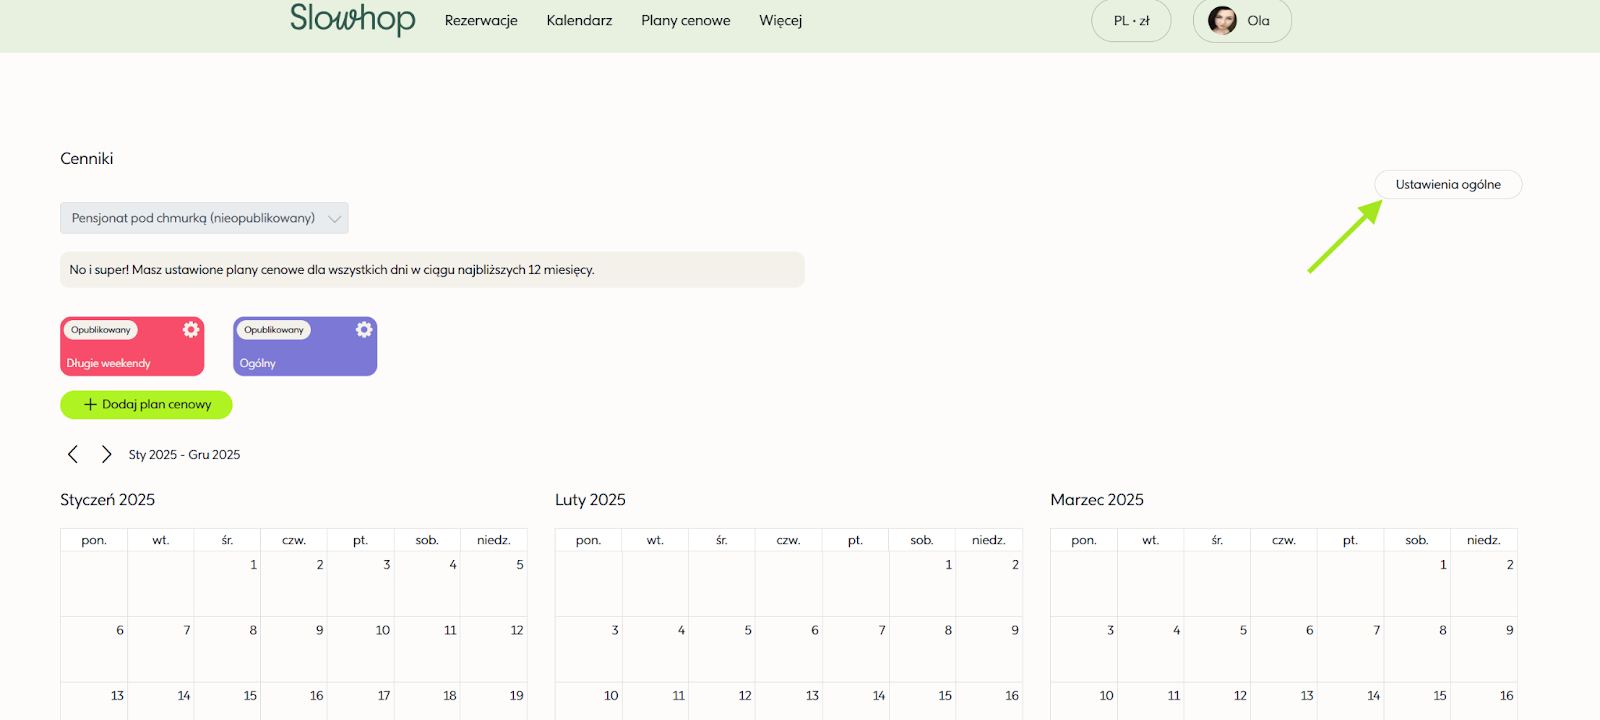Open the PL · zł language currency selector
Image resolution: width=1600 pixels, height=720 pixels.
coord(1131,21)
